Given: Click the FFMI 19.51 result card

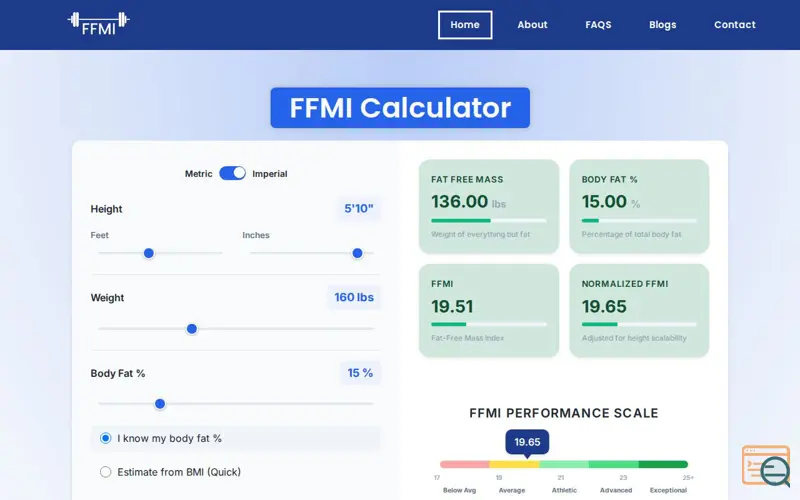Looking at the screenshot, I should [x=489, y=311].
